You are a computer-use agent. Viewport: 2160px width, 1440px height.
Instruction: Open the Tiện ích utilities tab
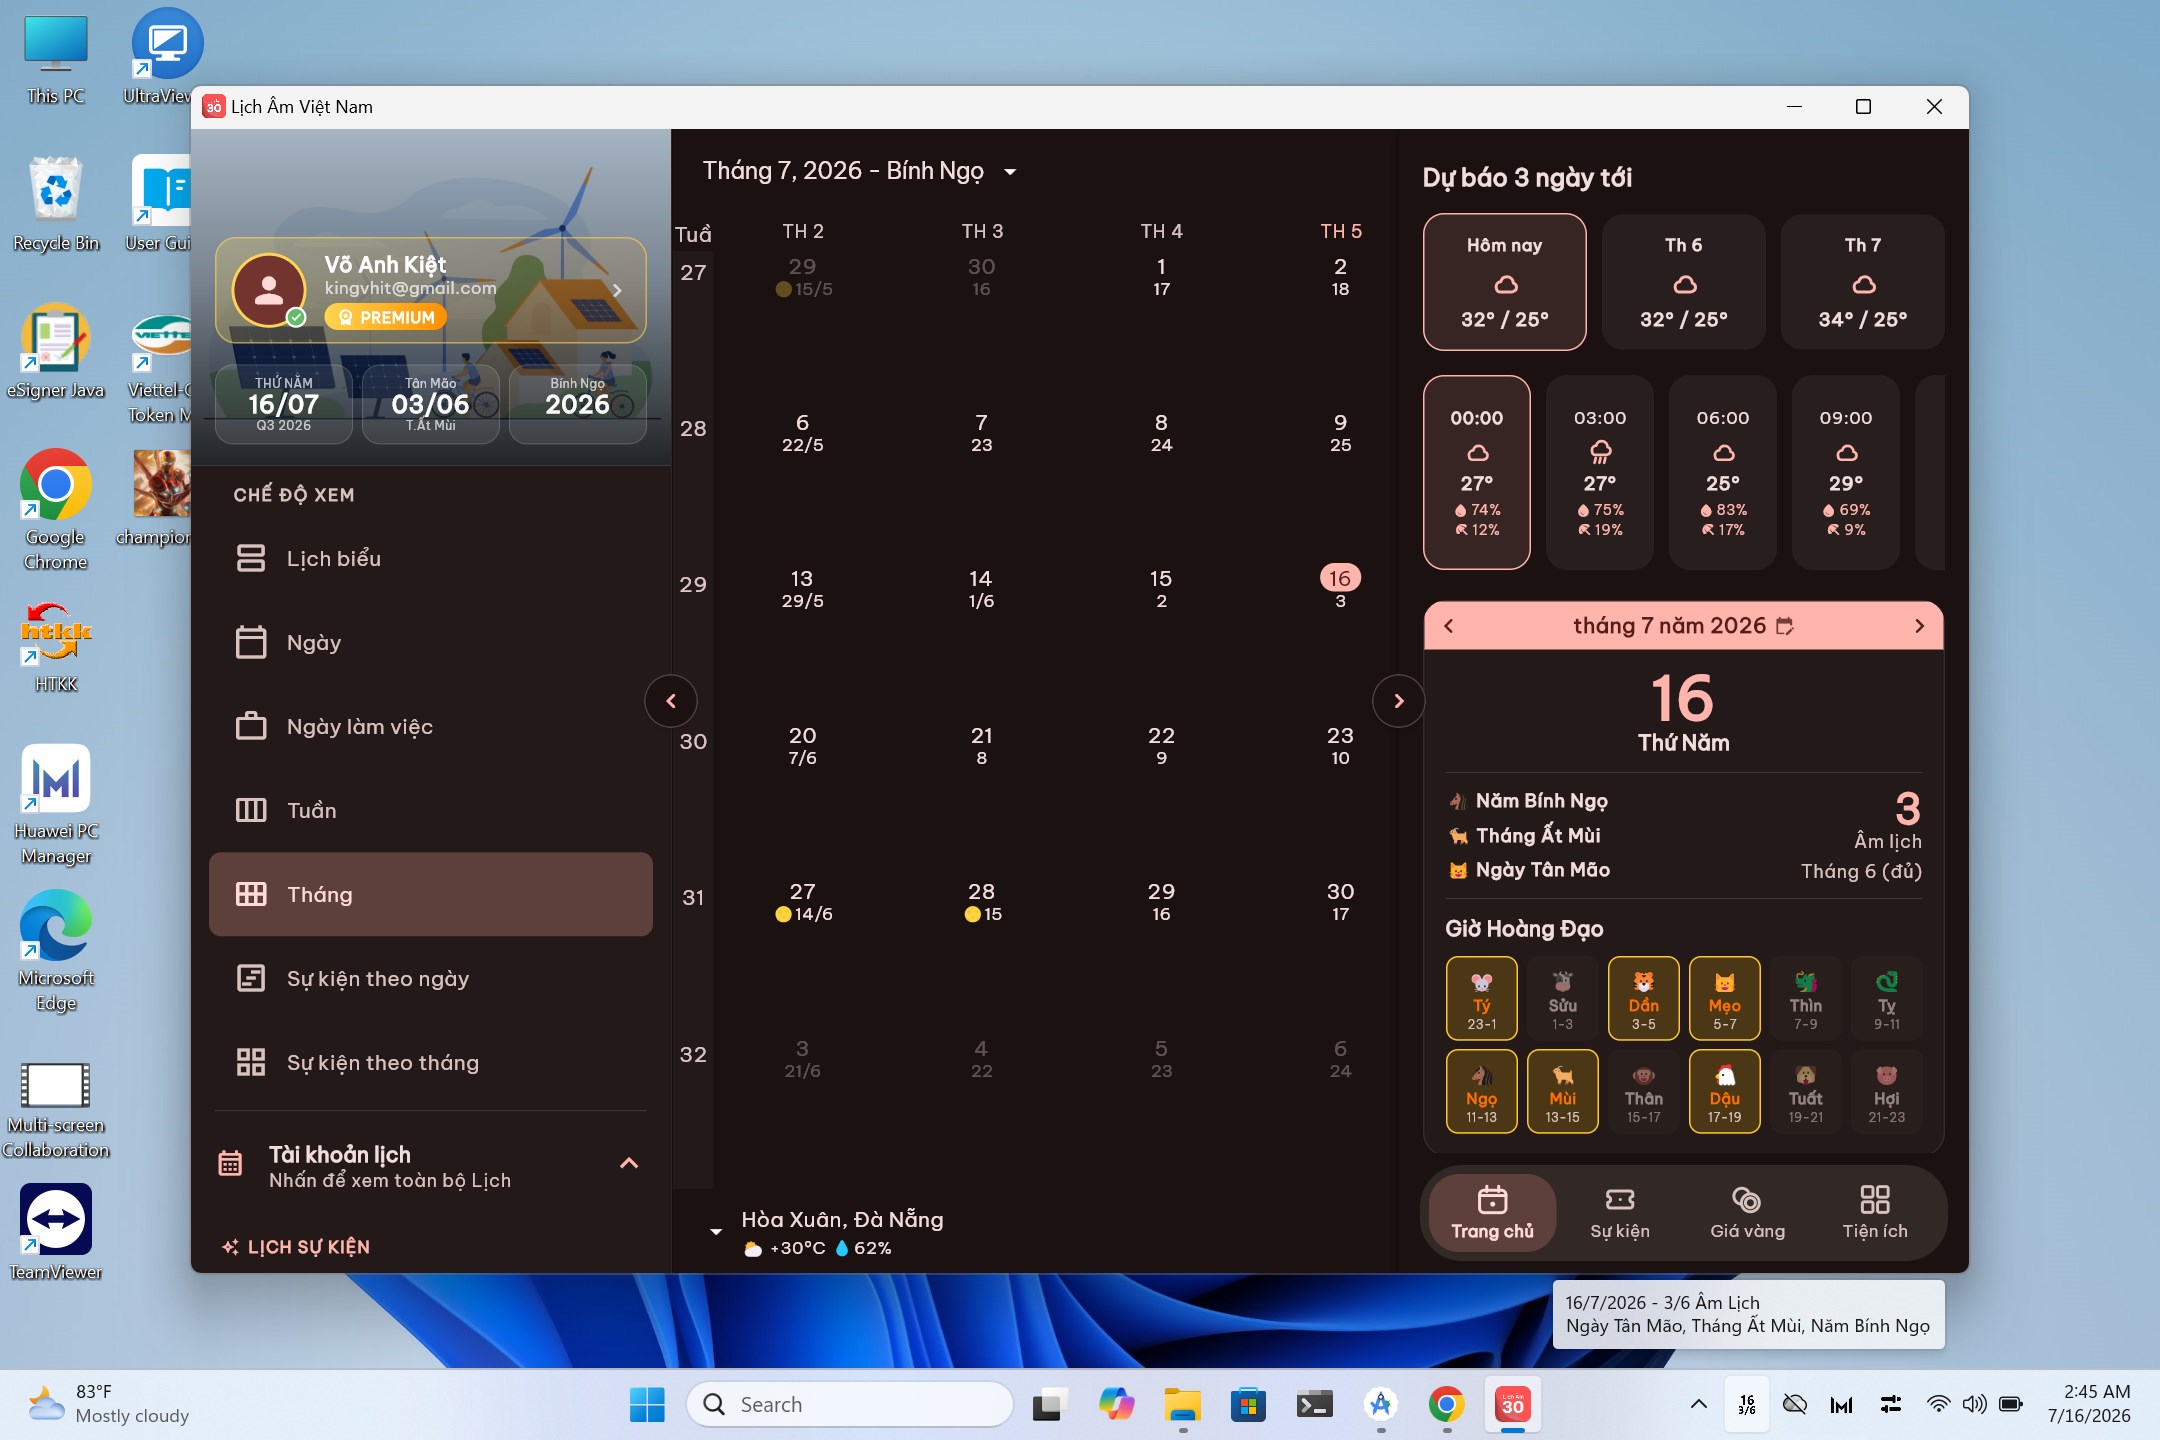tap(1875, 1212)
